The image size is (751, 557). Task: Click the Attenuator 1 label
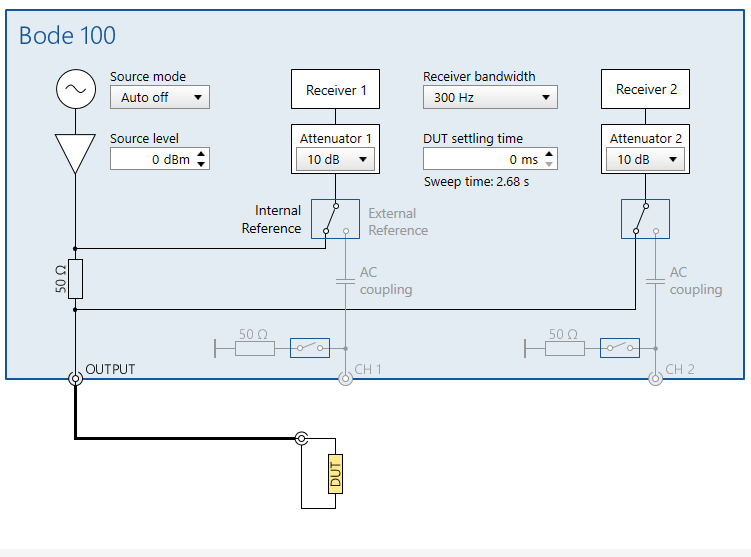coord(335,138)
